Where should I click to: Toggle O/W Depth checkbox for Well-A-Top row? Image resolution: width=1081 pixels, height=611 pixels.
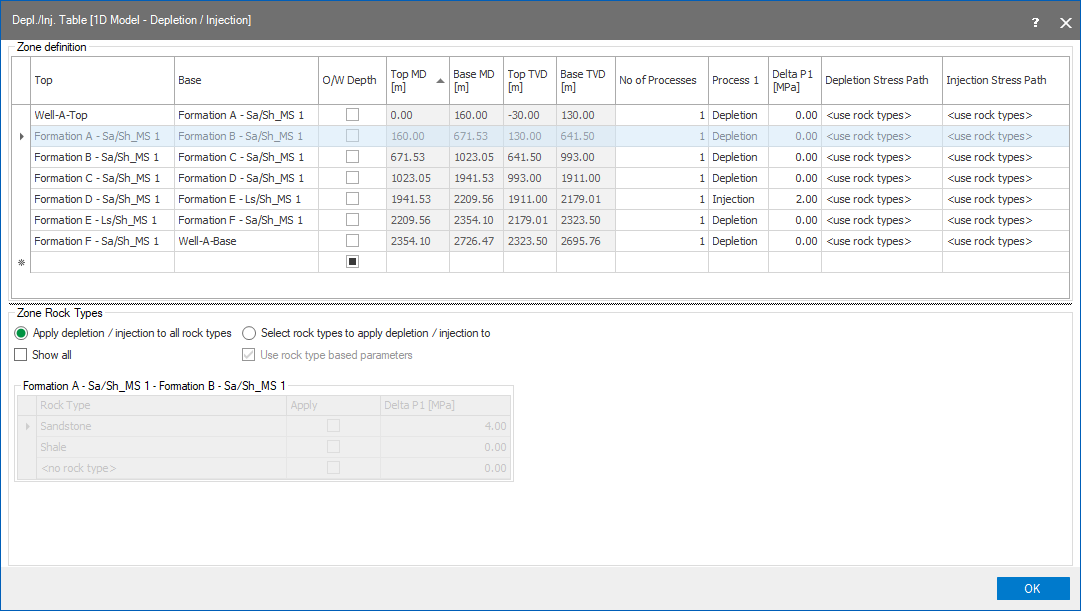click(352, 115)
